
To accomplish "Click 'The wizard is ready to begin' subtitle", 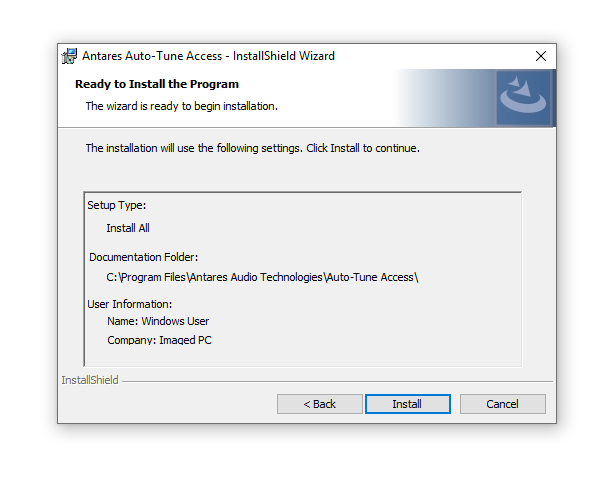I will click(181, 106).
